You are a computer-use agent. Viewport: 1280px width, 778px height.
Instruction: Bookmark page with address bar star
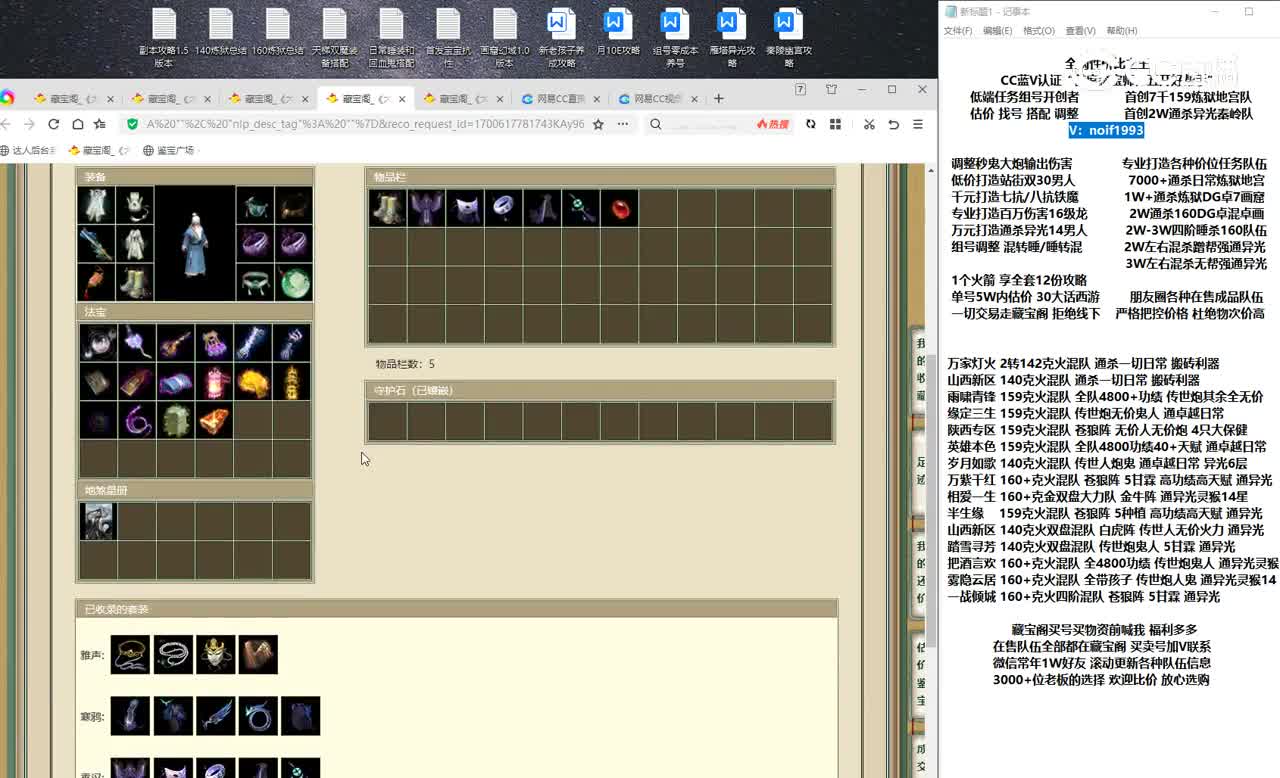point(598,124)
